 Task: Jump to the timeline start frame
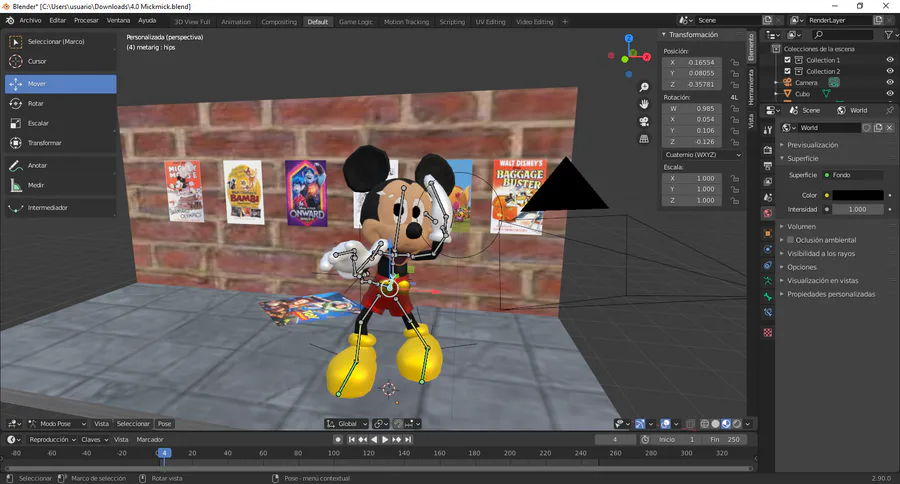click(x=352, y=440)
